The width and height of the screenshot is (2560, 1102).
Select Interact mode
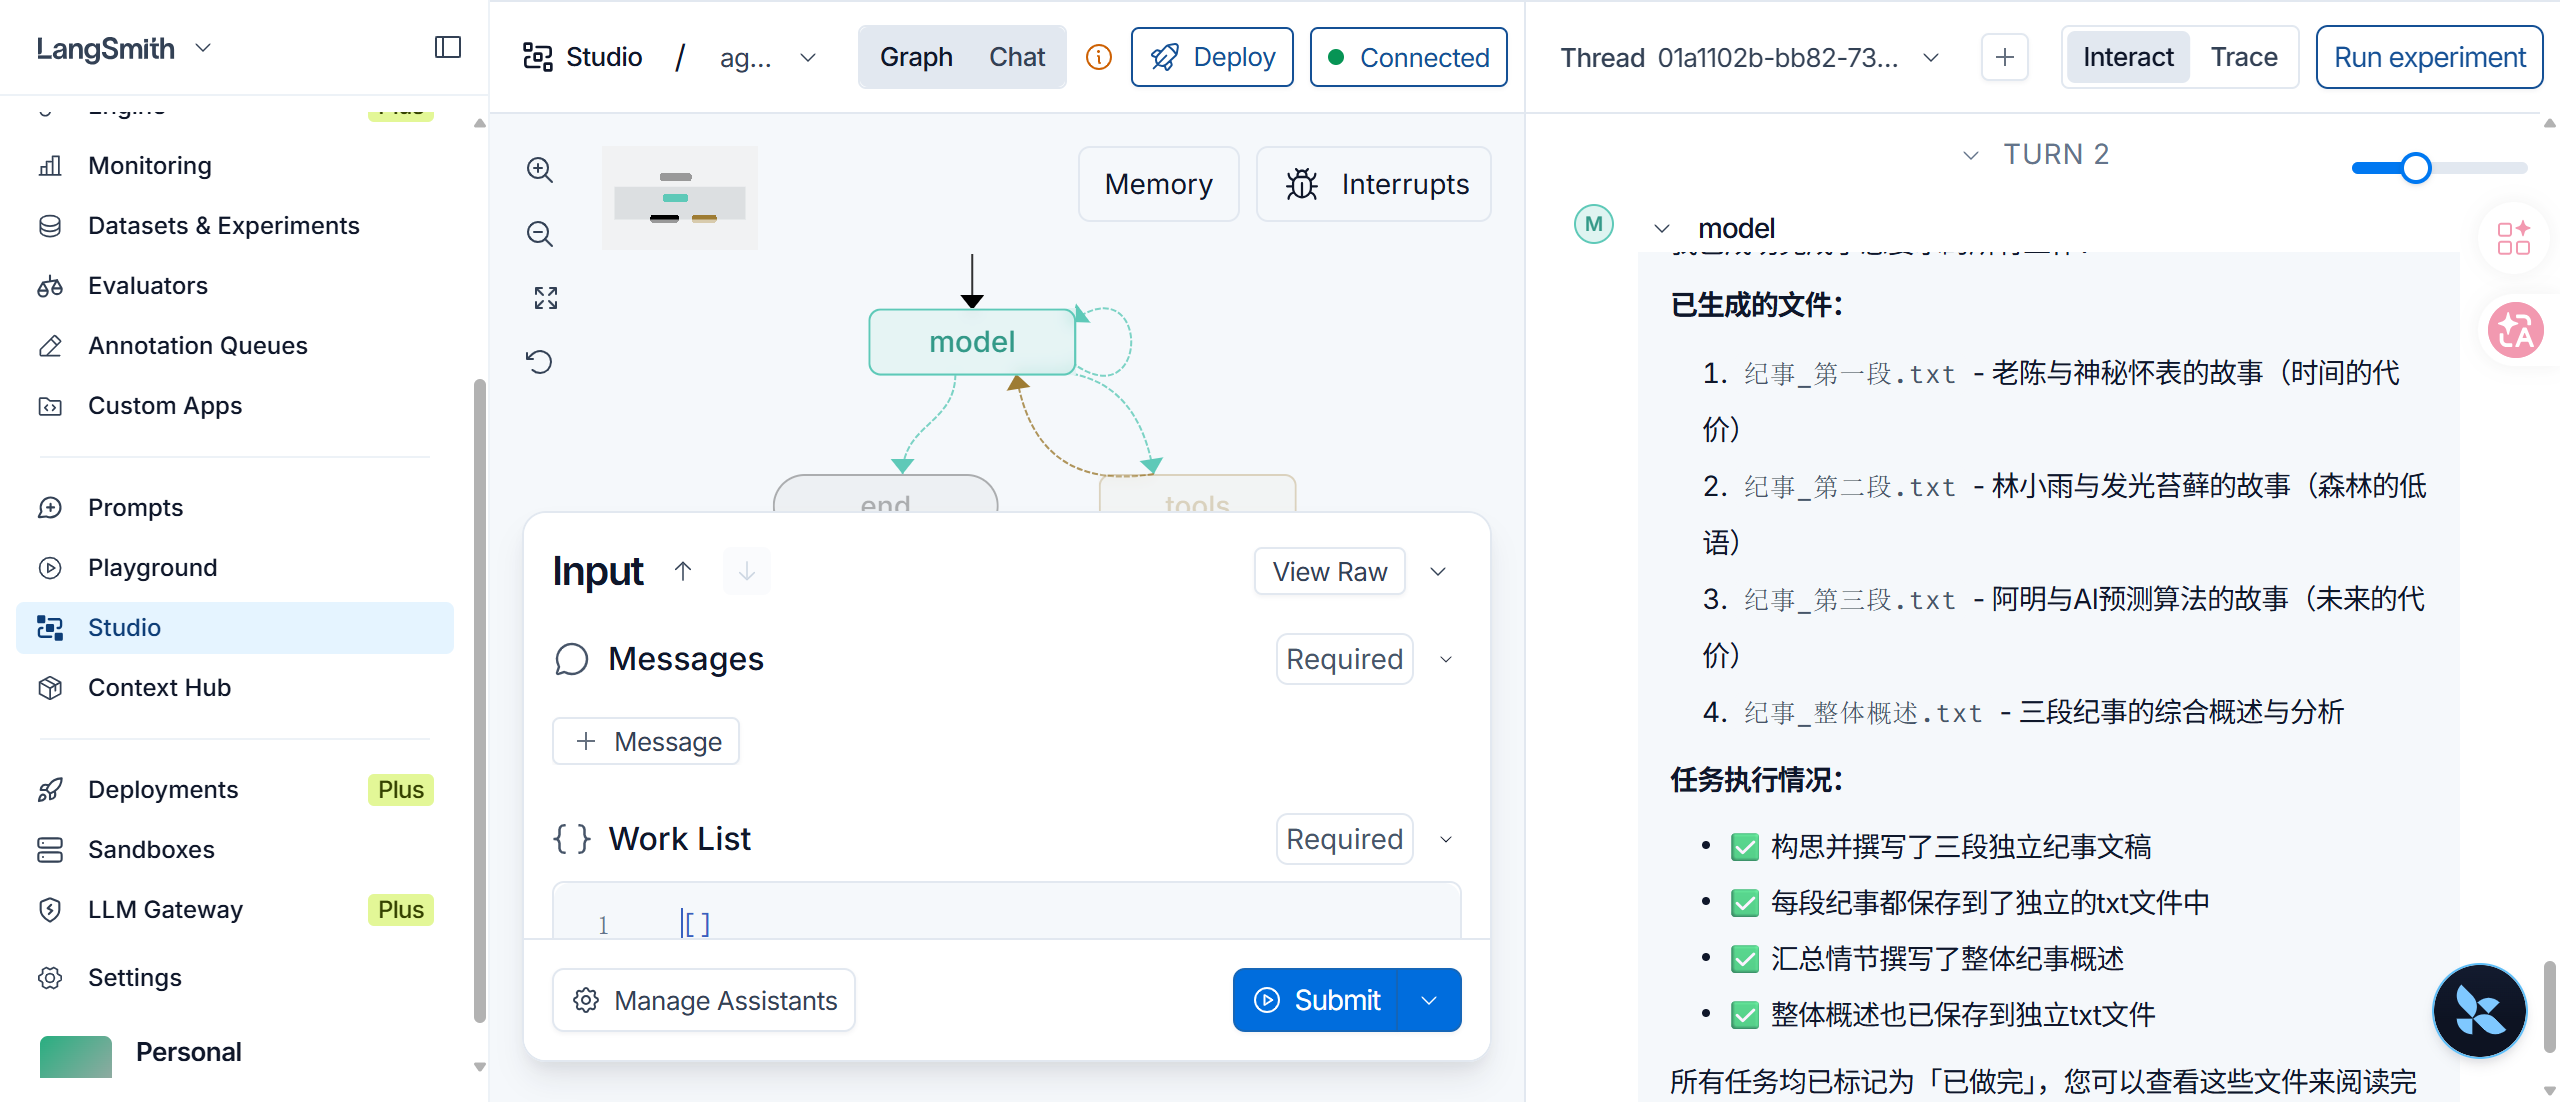pos(2128,57)
